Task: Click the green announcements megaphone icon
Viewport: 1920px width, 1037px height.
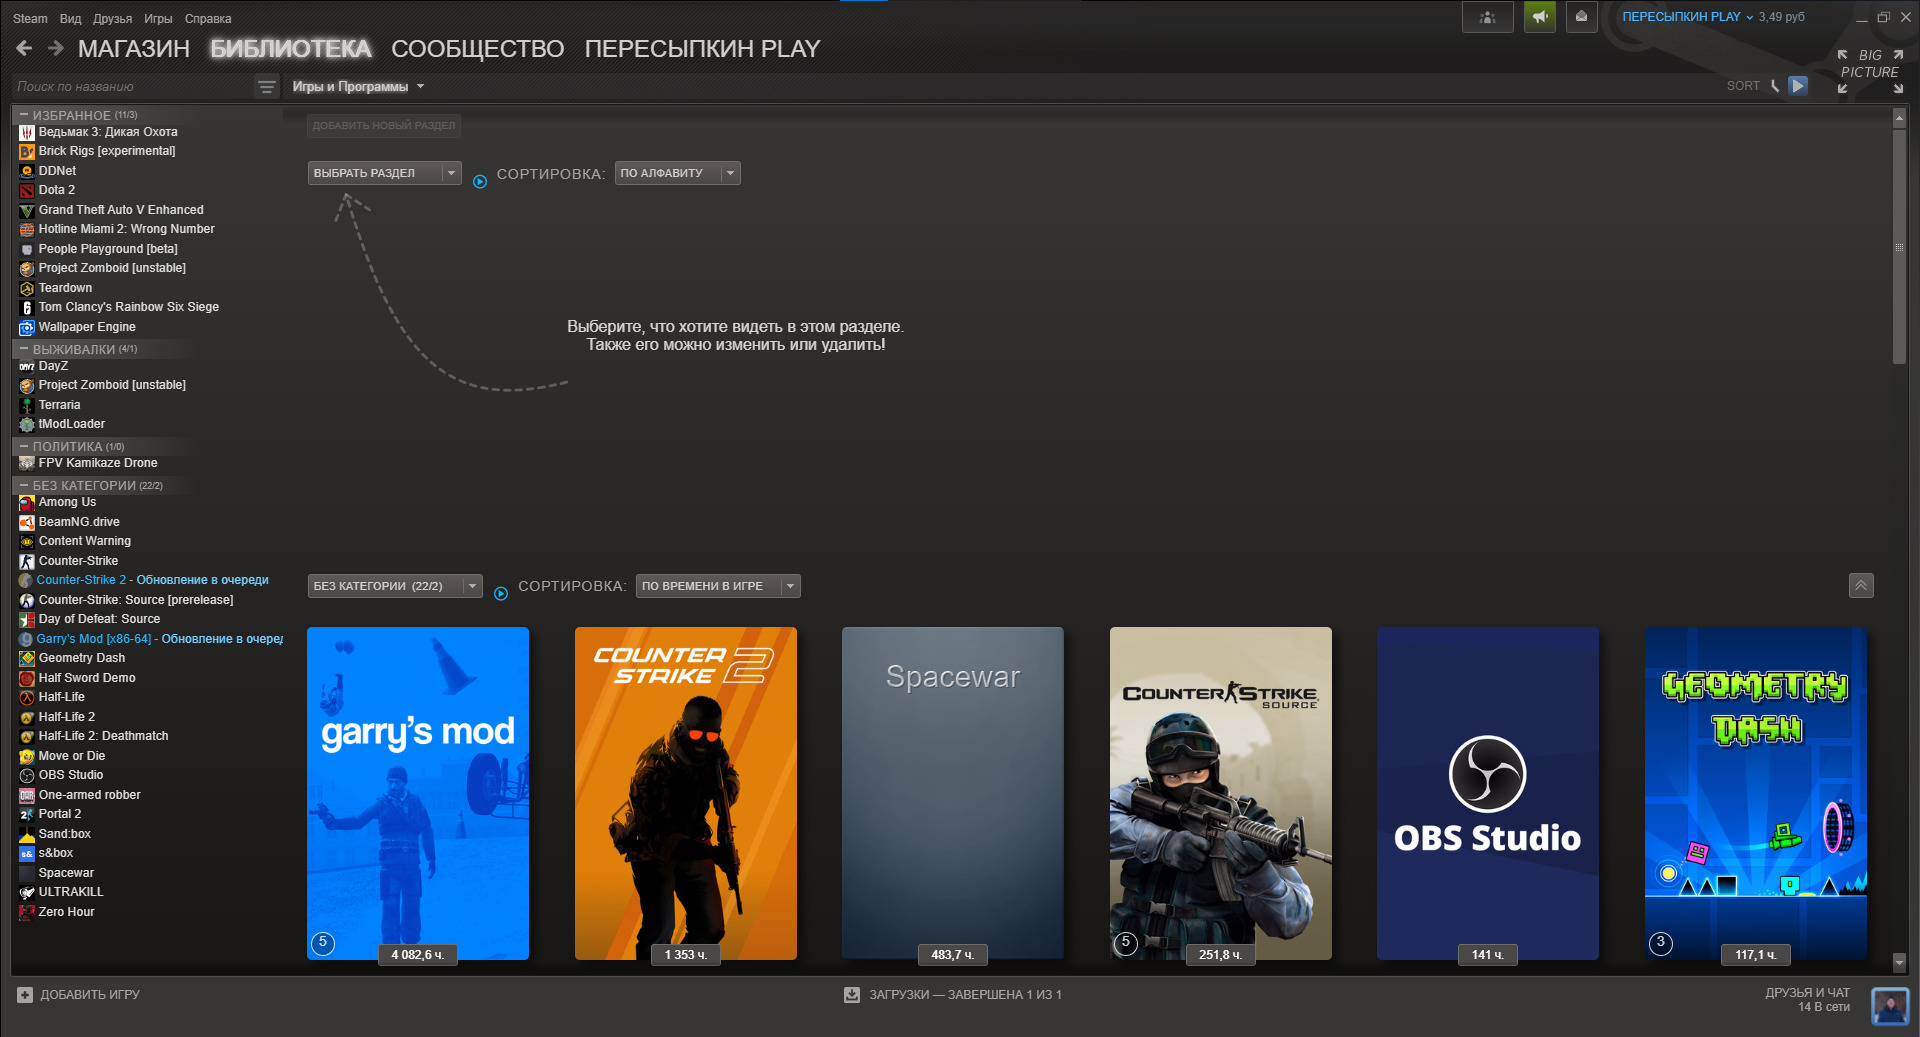Action: click(1539, 17)
